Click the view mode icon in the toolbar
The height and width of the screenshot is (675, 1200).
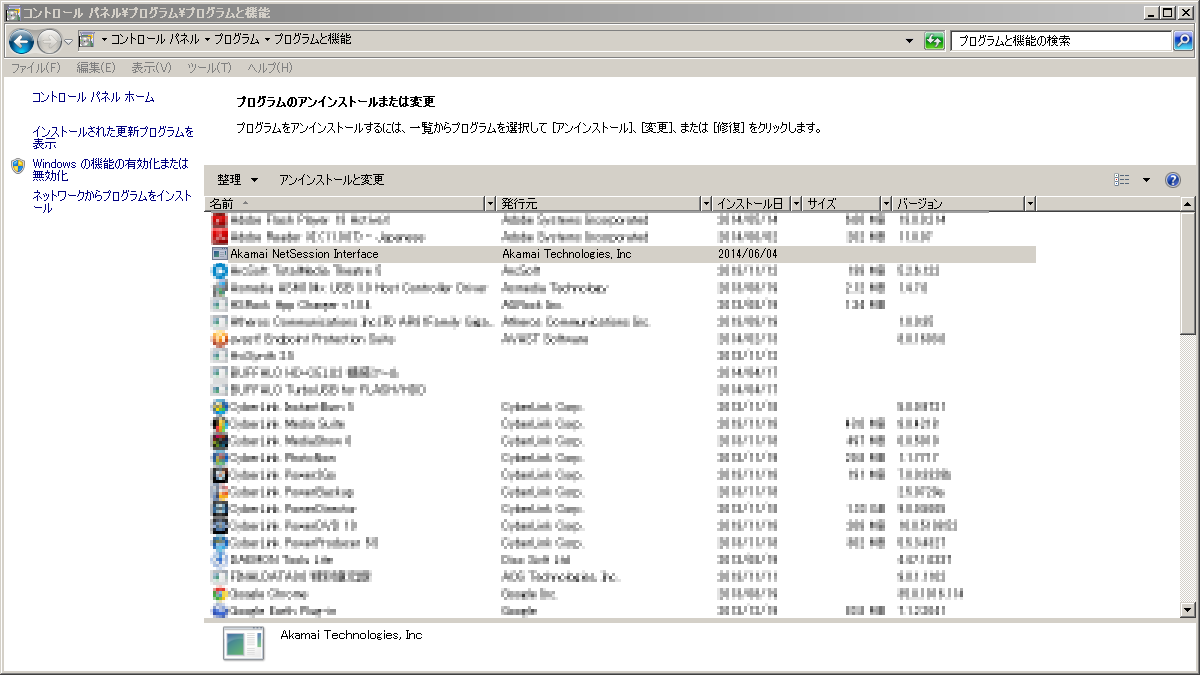point(1122,180)
